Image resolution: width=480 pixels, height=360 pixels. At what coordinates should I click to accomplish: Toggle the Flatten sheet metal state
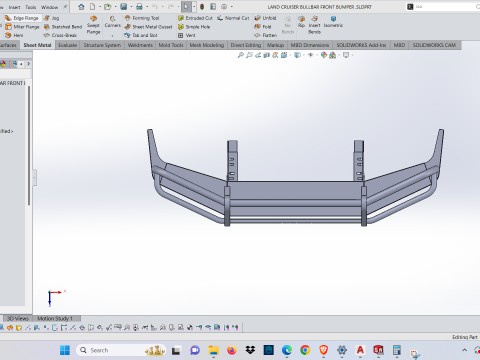click(266, 35)
